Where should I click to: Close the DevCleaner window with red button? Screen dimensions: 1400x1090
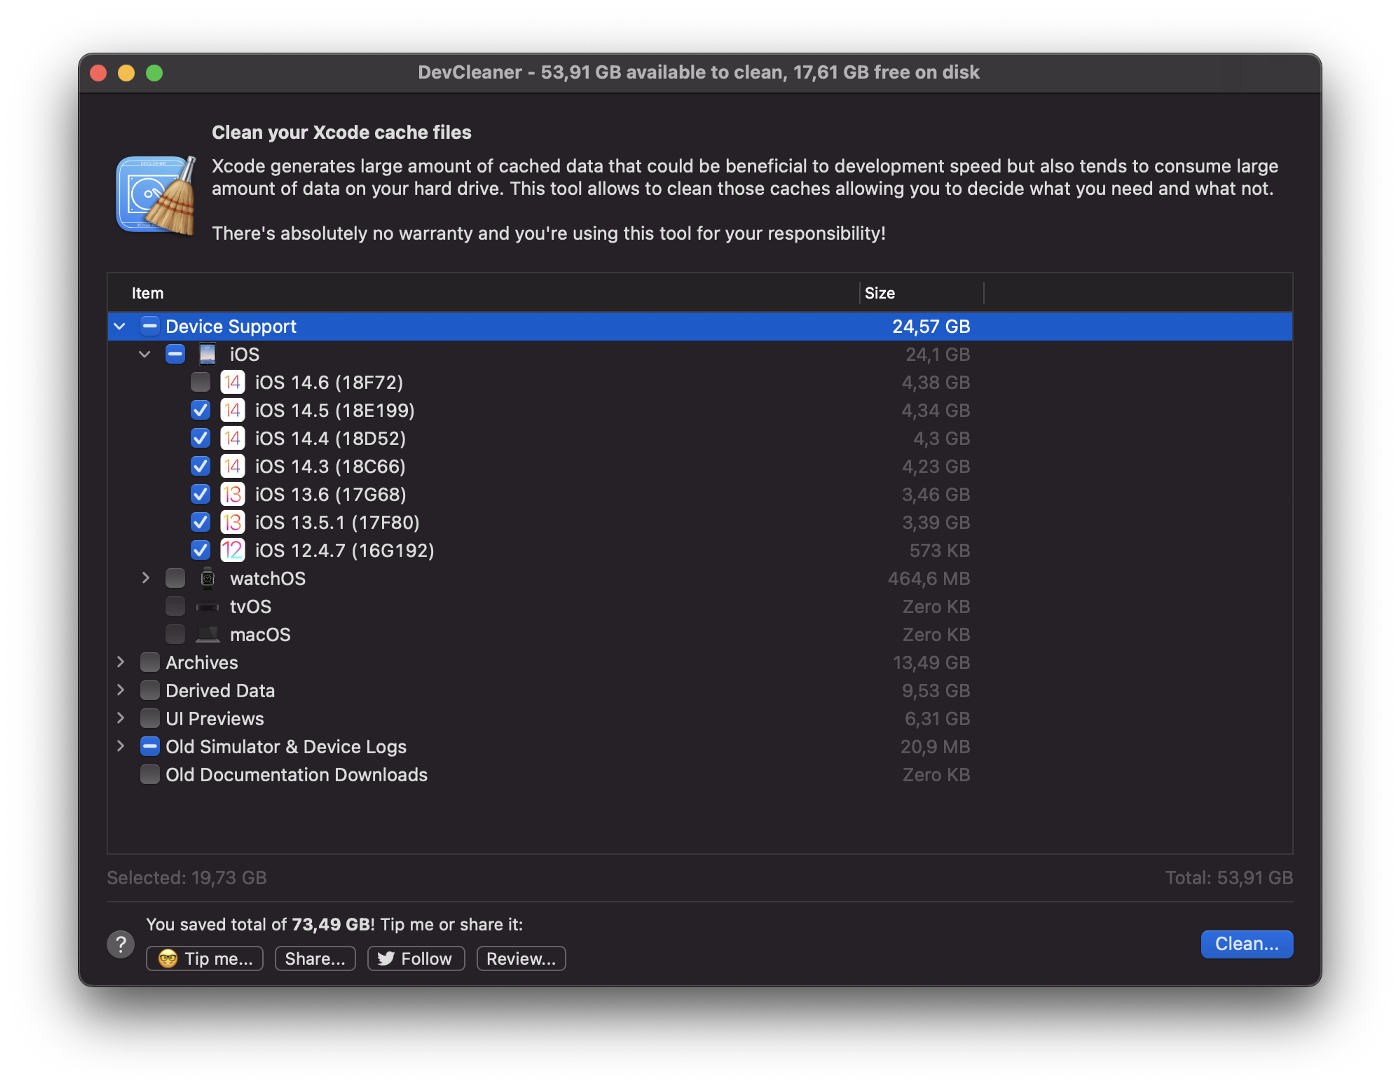[98, 73]
